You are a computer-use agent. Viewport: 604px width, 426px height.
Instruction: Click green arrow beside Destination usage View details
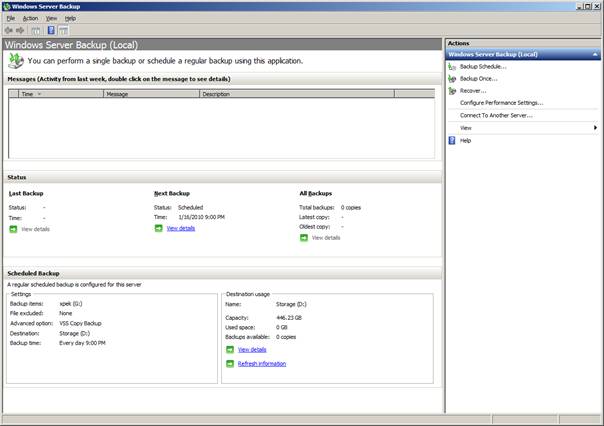point(230,350)
